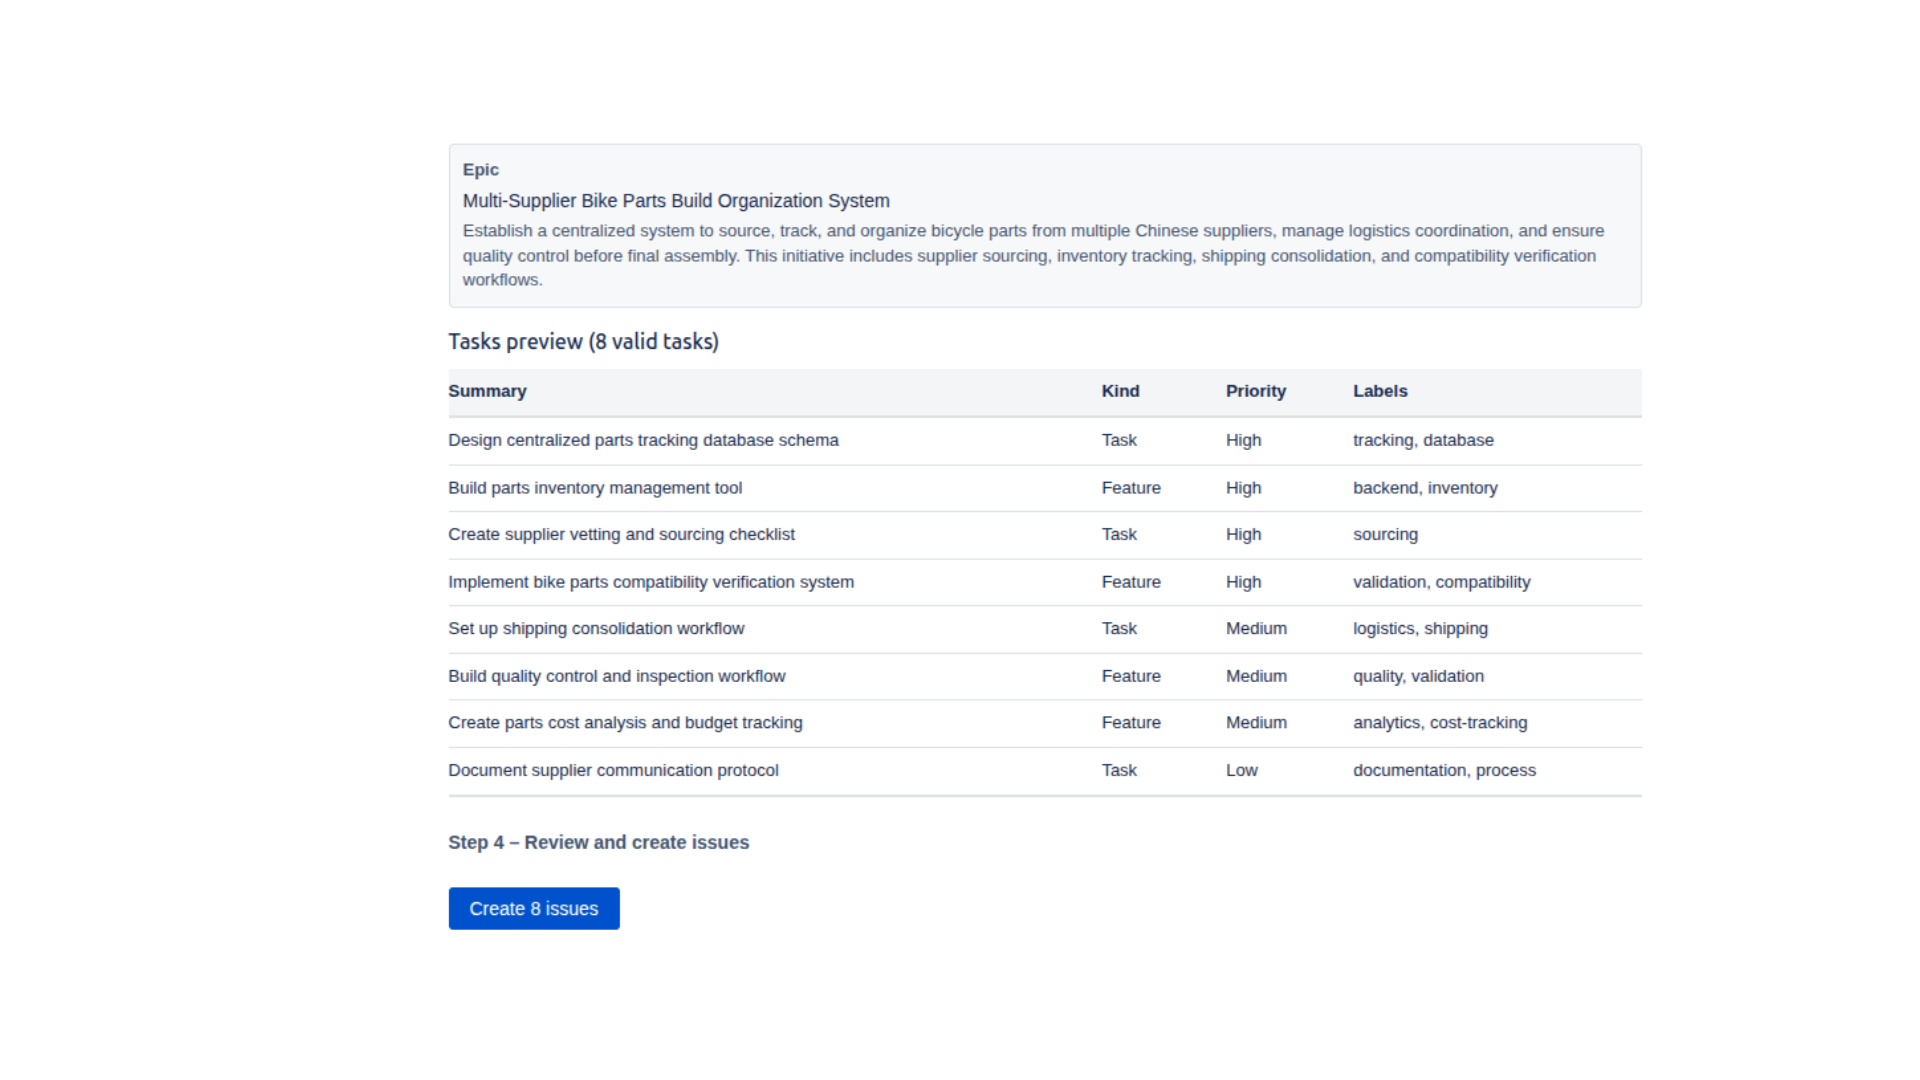Click the Create 8 issues button
1920x1080 pixels.
533,908
